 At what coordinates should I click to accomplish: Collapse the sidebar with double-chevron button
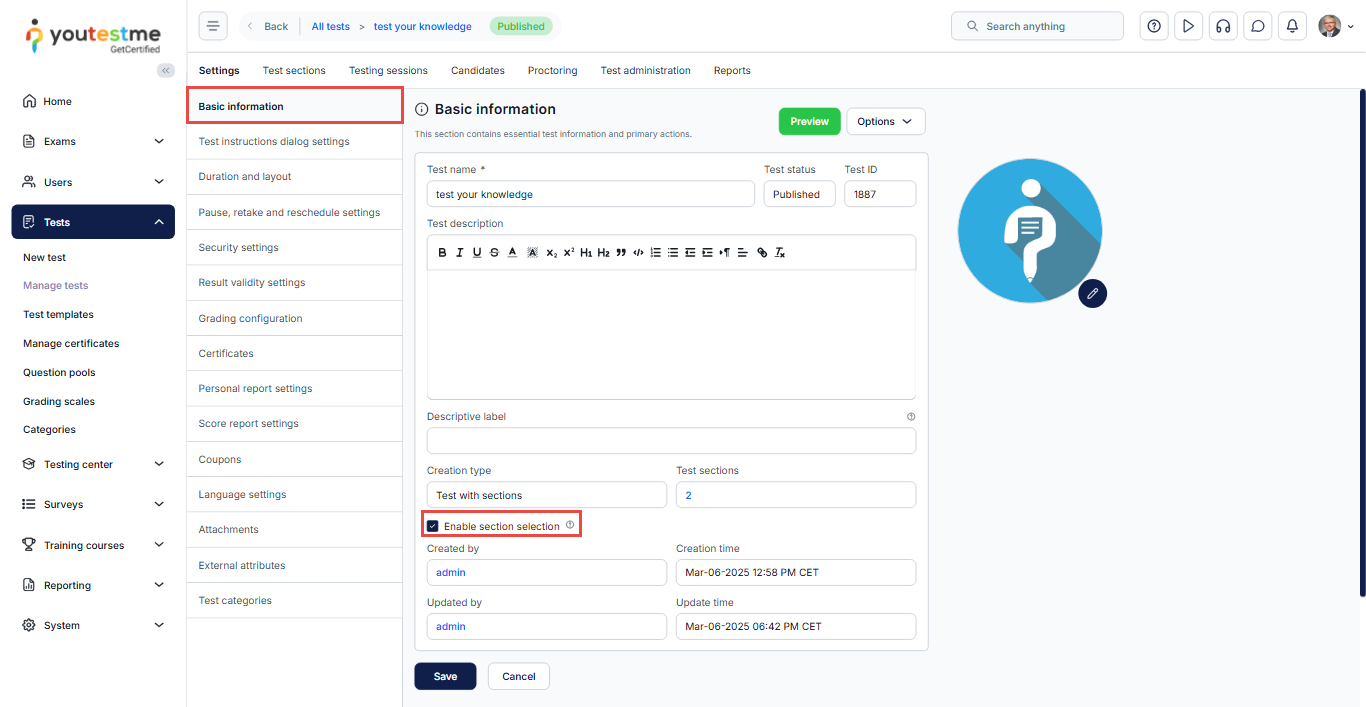click(x=166, y=70)
